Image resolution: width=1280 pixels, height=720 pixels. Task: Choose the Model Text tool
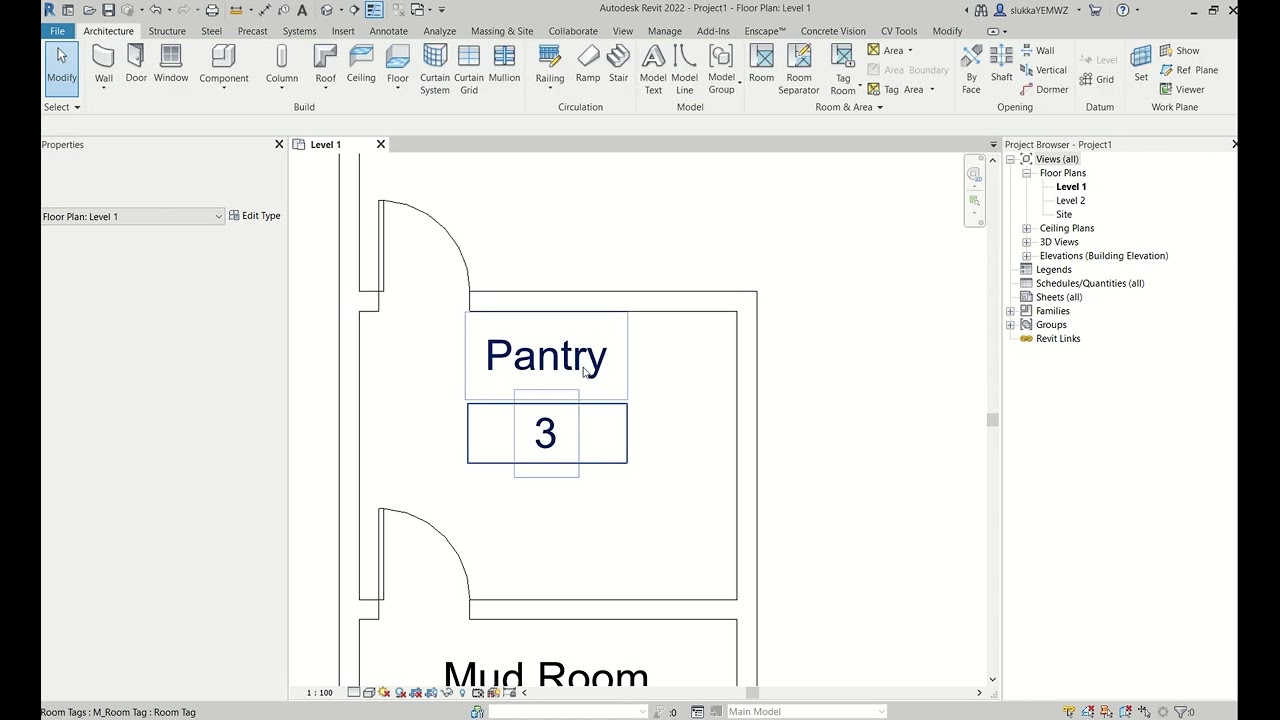tap(653, 70)
